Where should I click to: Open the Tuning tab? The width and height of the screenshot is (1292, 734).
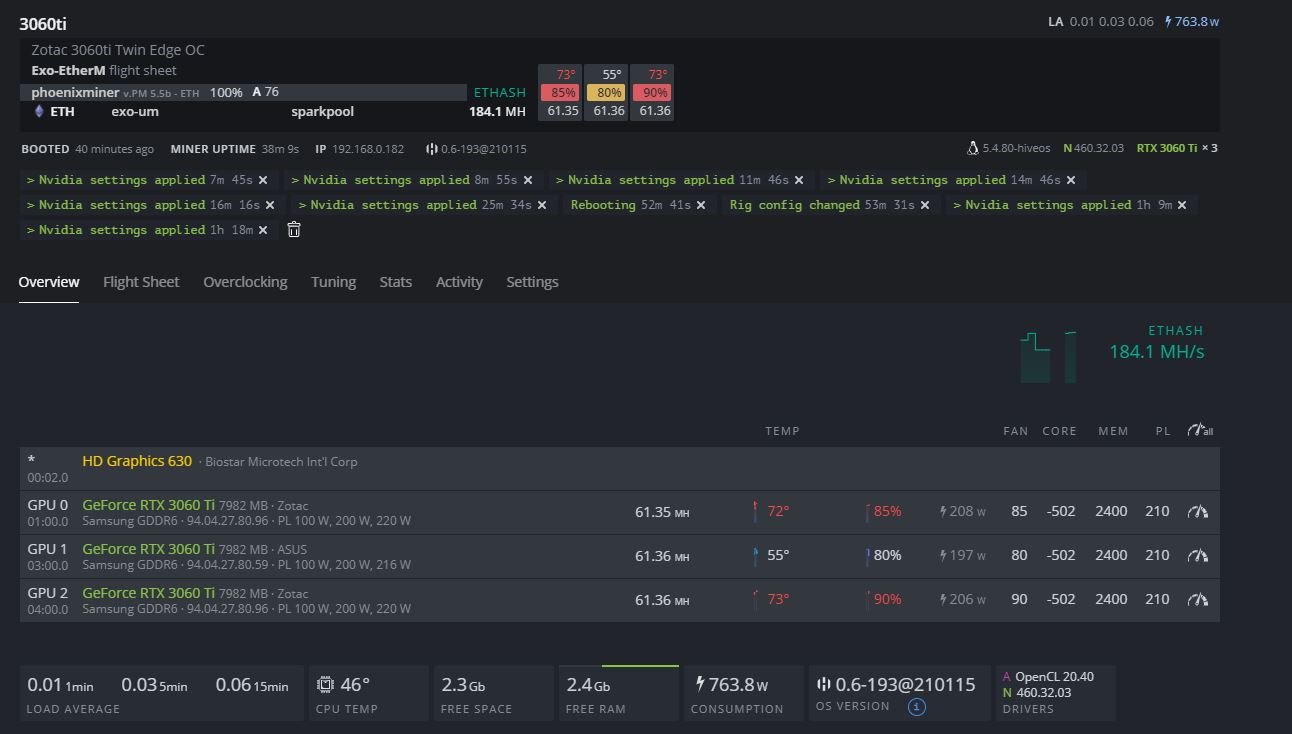click(x=333, y=282)
